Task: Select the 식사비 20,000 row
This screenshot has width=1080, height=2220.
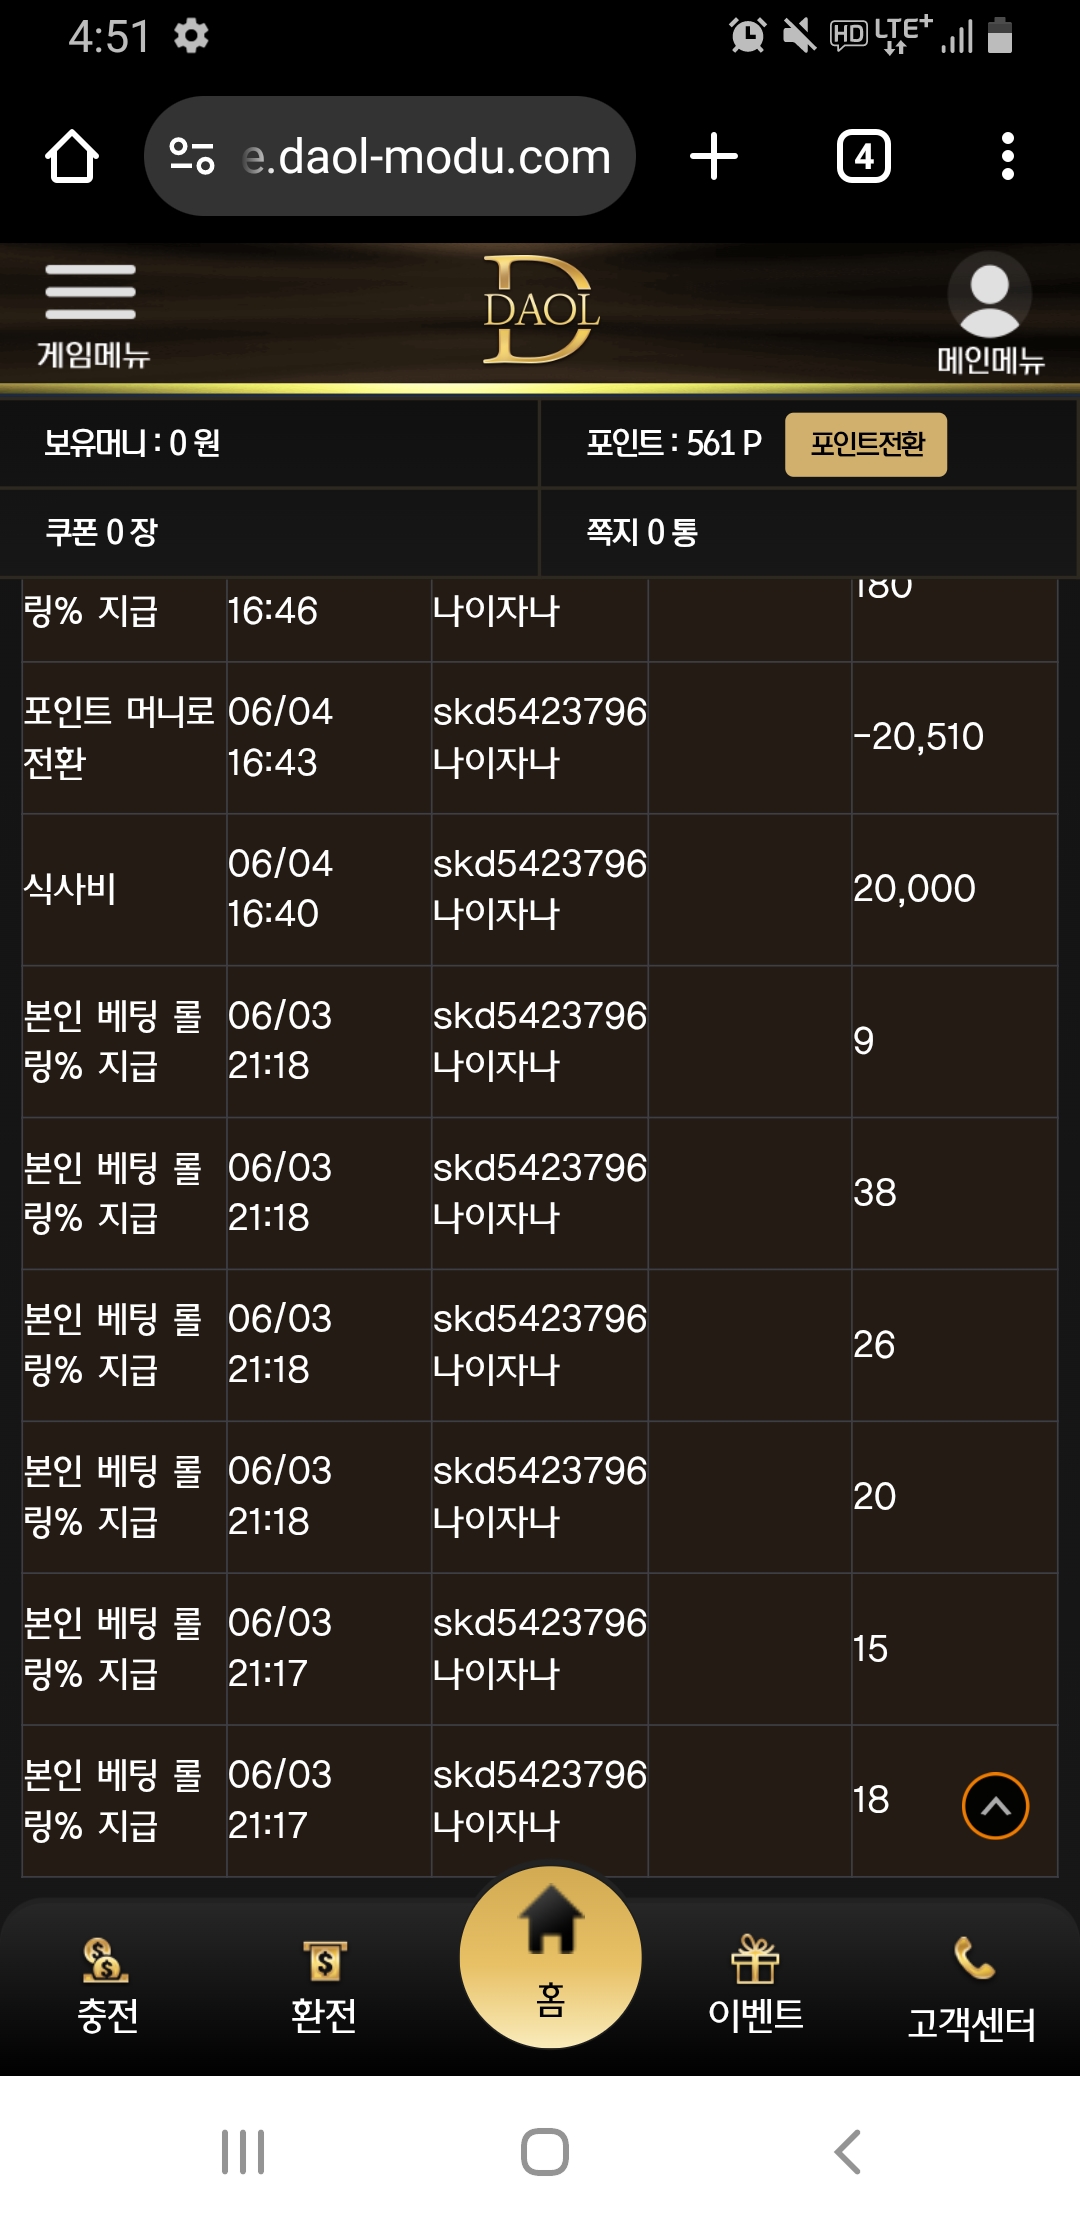Action: coord(540,889)
